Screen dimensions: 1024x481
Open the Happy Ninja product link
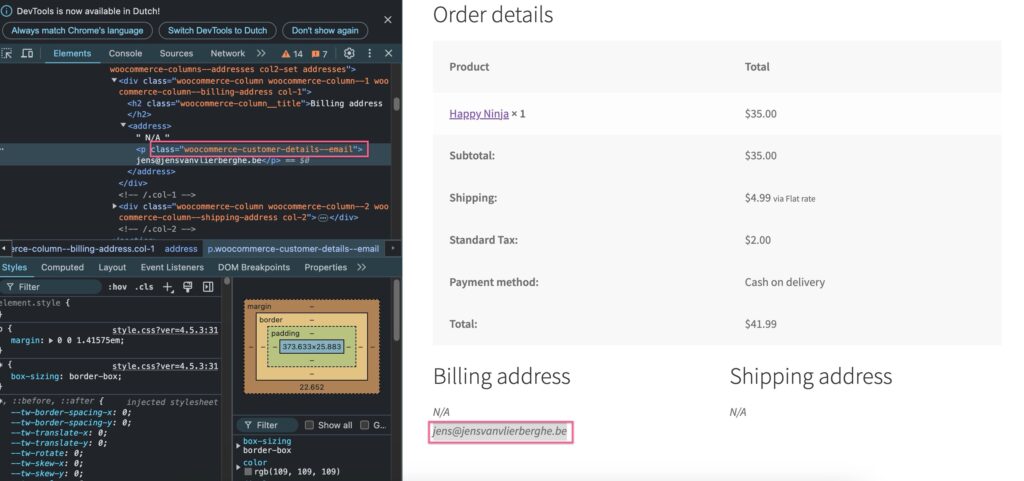click(479, 114)
